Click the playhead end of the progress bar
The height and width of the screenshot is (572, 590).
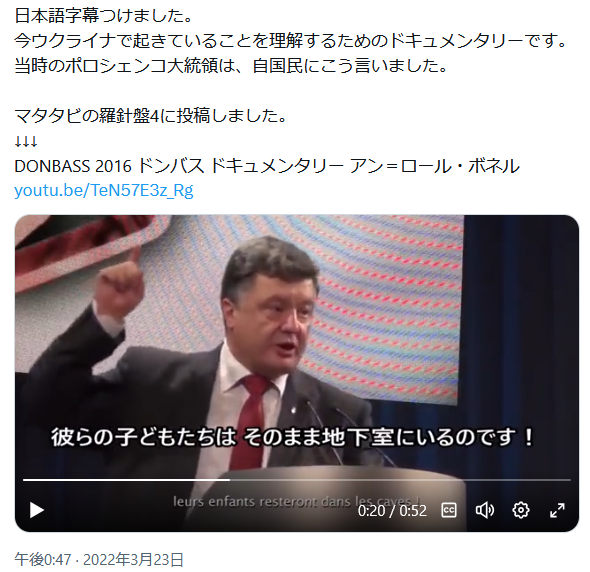(x=230, y=480)
